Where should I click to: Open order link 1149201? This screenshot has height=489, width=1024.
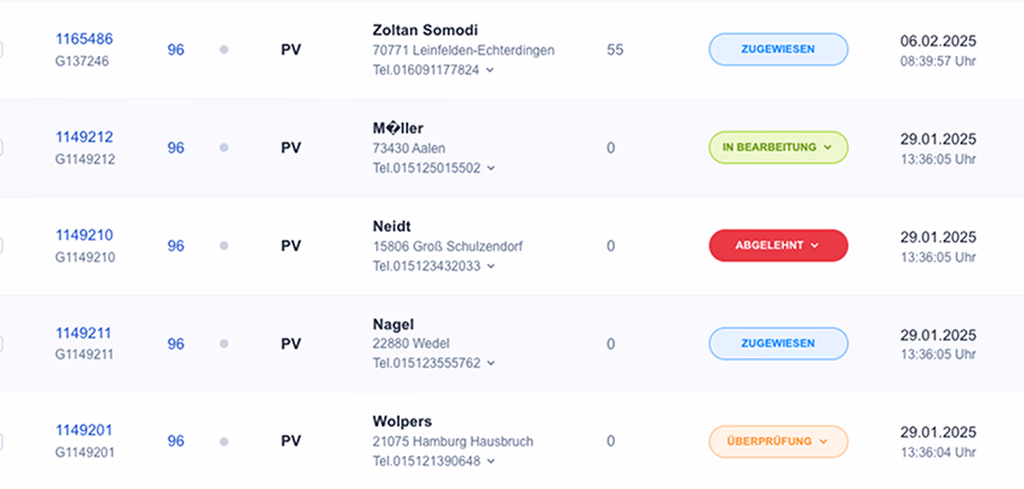click(84, 430)
